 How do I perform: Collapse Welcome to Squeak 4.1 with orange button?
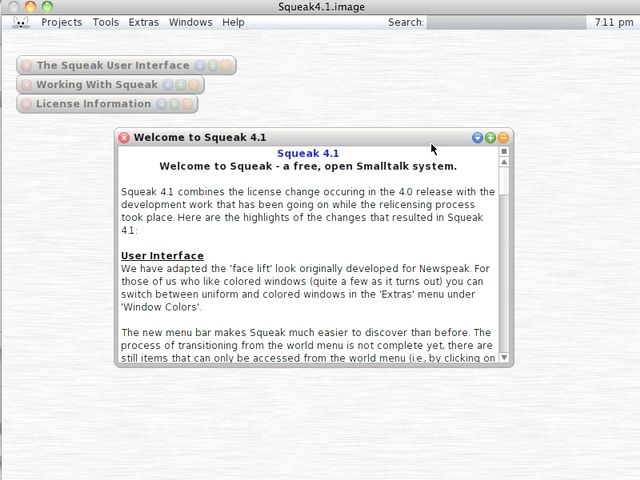[503, 138]
